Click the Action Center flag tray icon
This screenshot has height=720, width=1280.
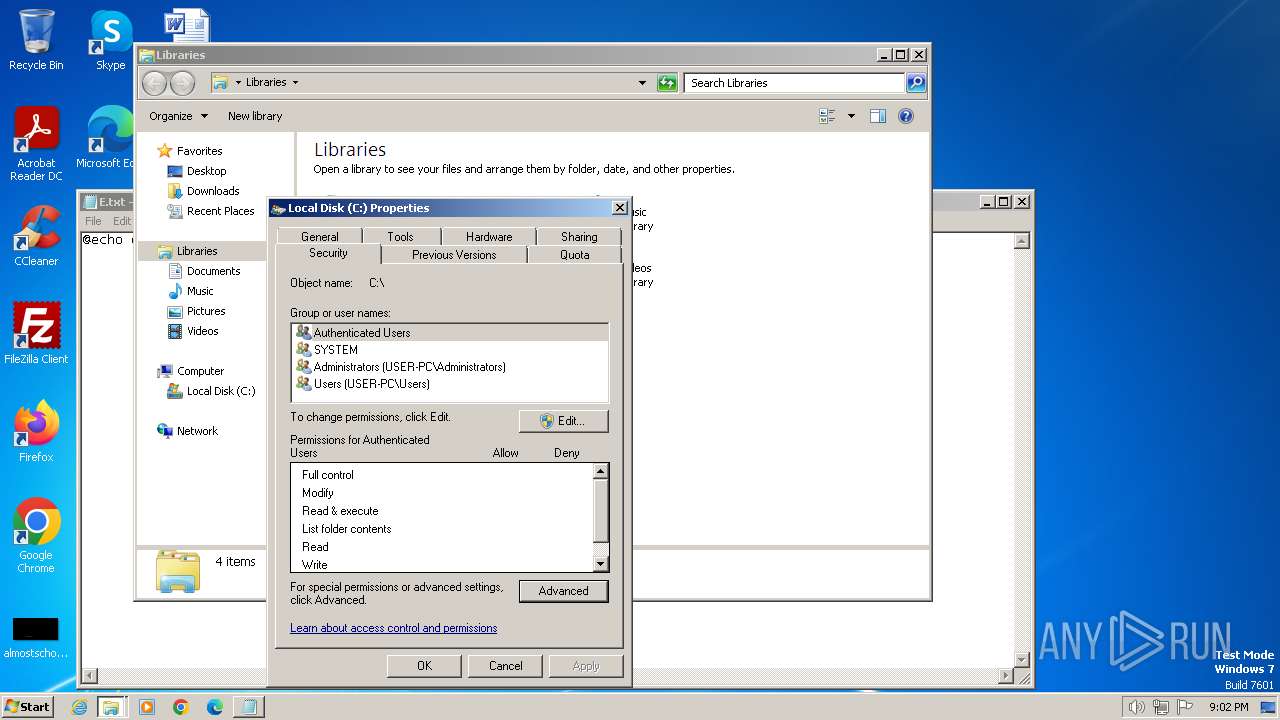pos(1185,707)
